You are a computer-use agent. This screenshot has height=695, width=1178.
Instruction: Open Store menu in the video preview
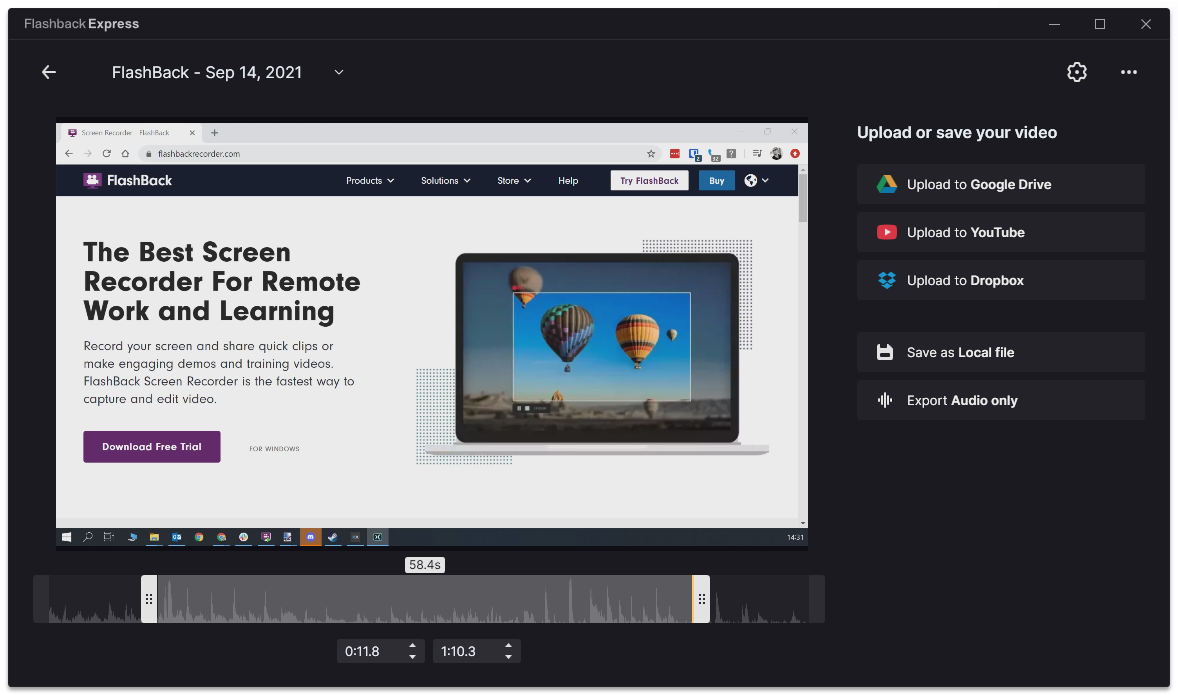coord(514,180)
